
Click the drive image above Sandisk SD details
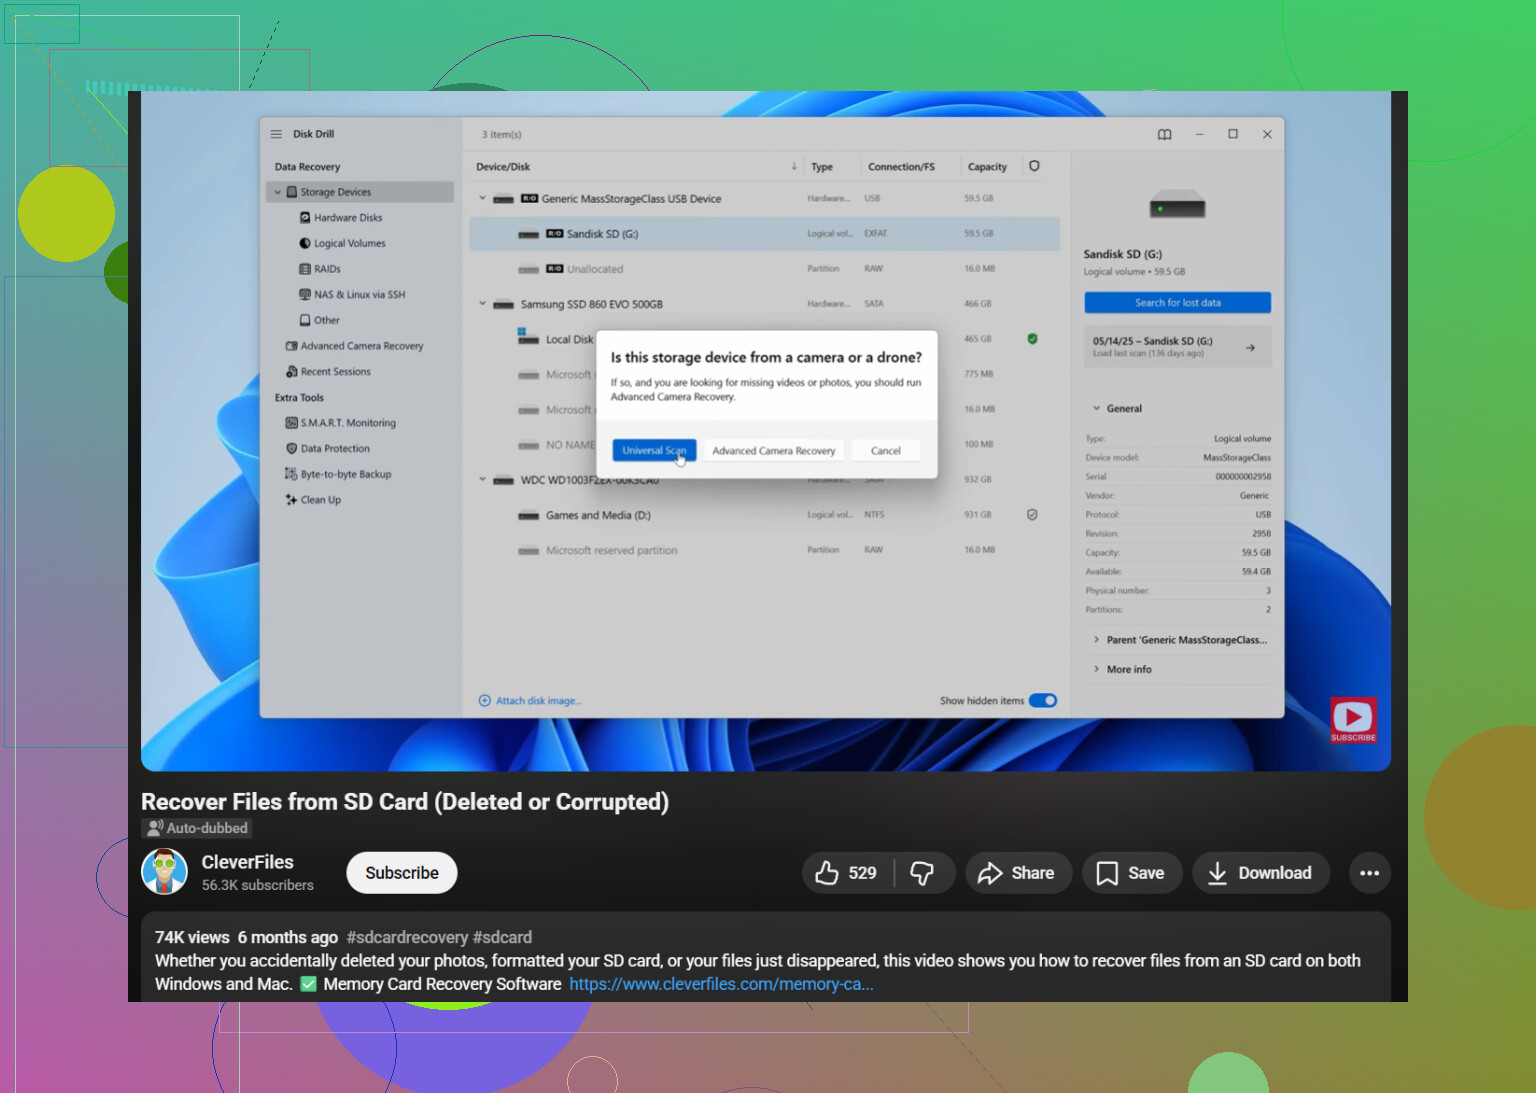pyautogui.click(x=1177, y=204)
